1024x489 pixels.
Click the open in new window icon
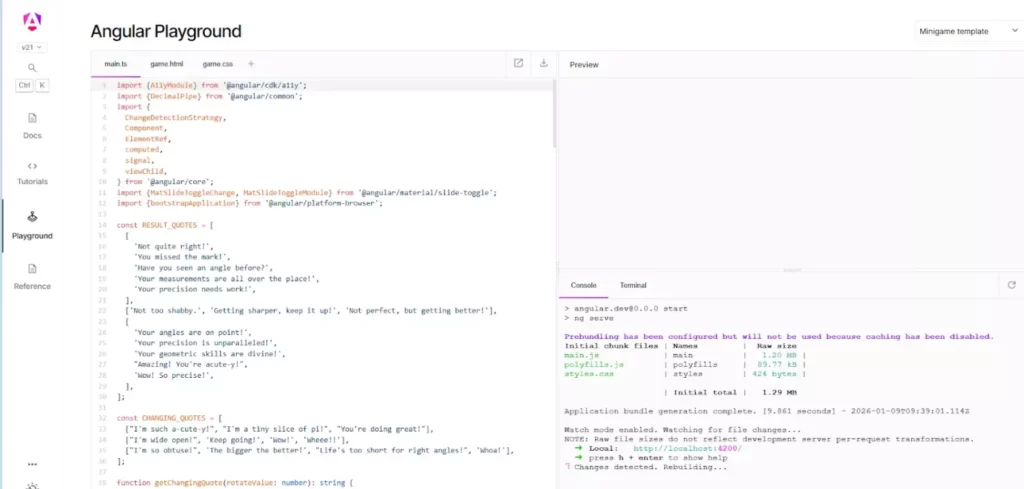pos(518,63)
